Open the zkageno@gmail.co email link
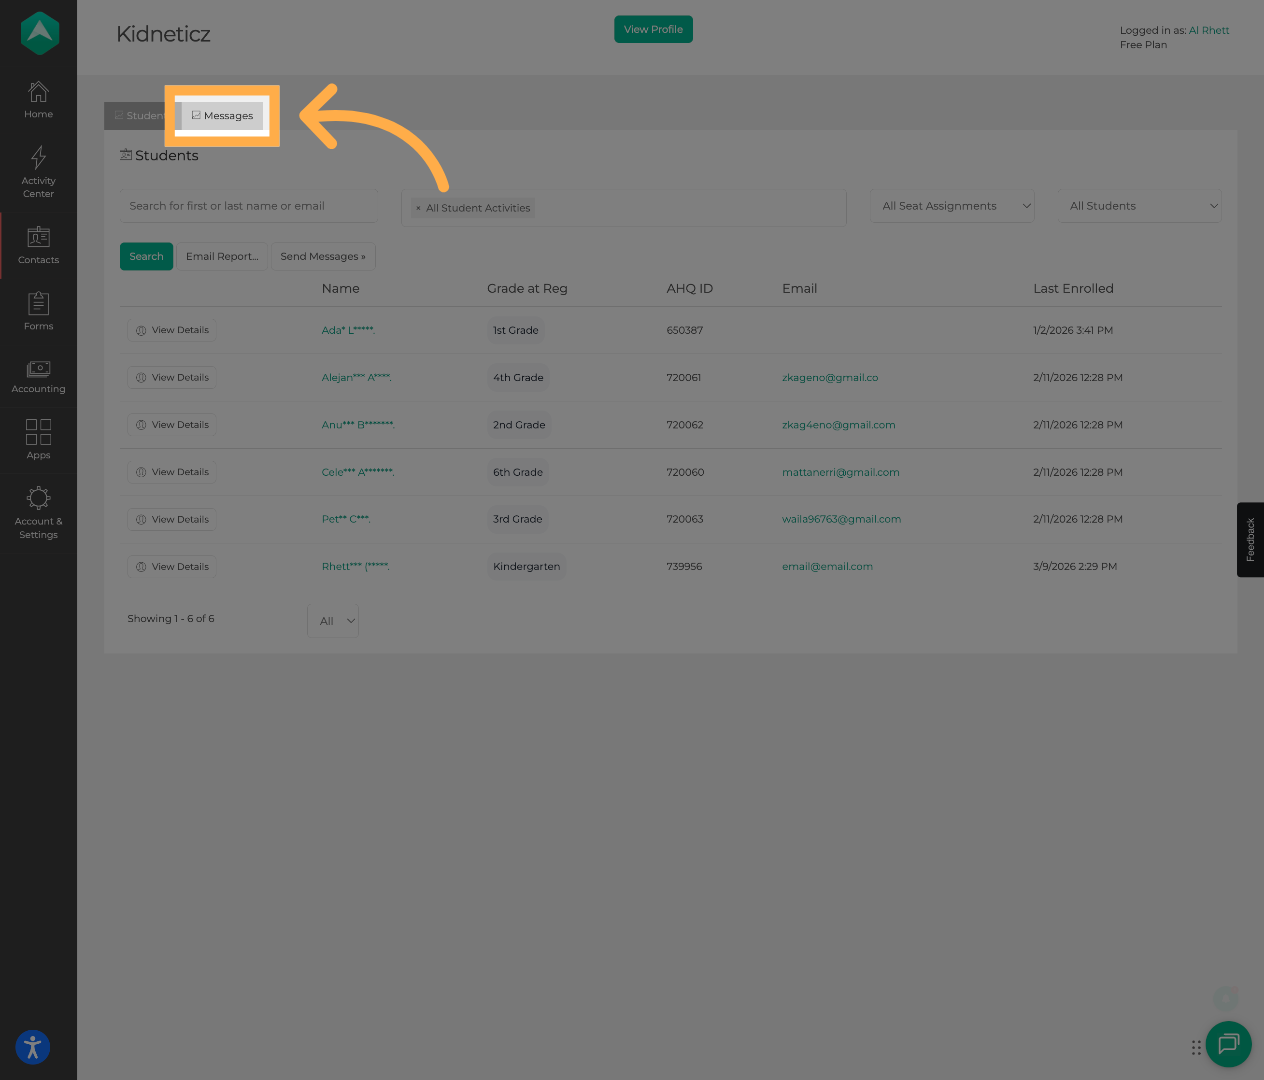The height and width of the screenshot is (1080, 1264). click(x=829, y=378)
